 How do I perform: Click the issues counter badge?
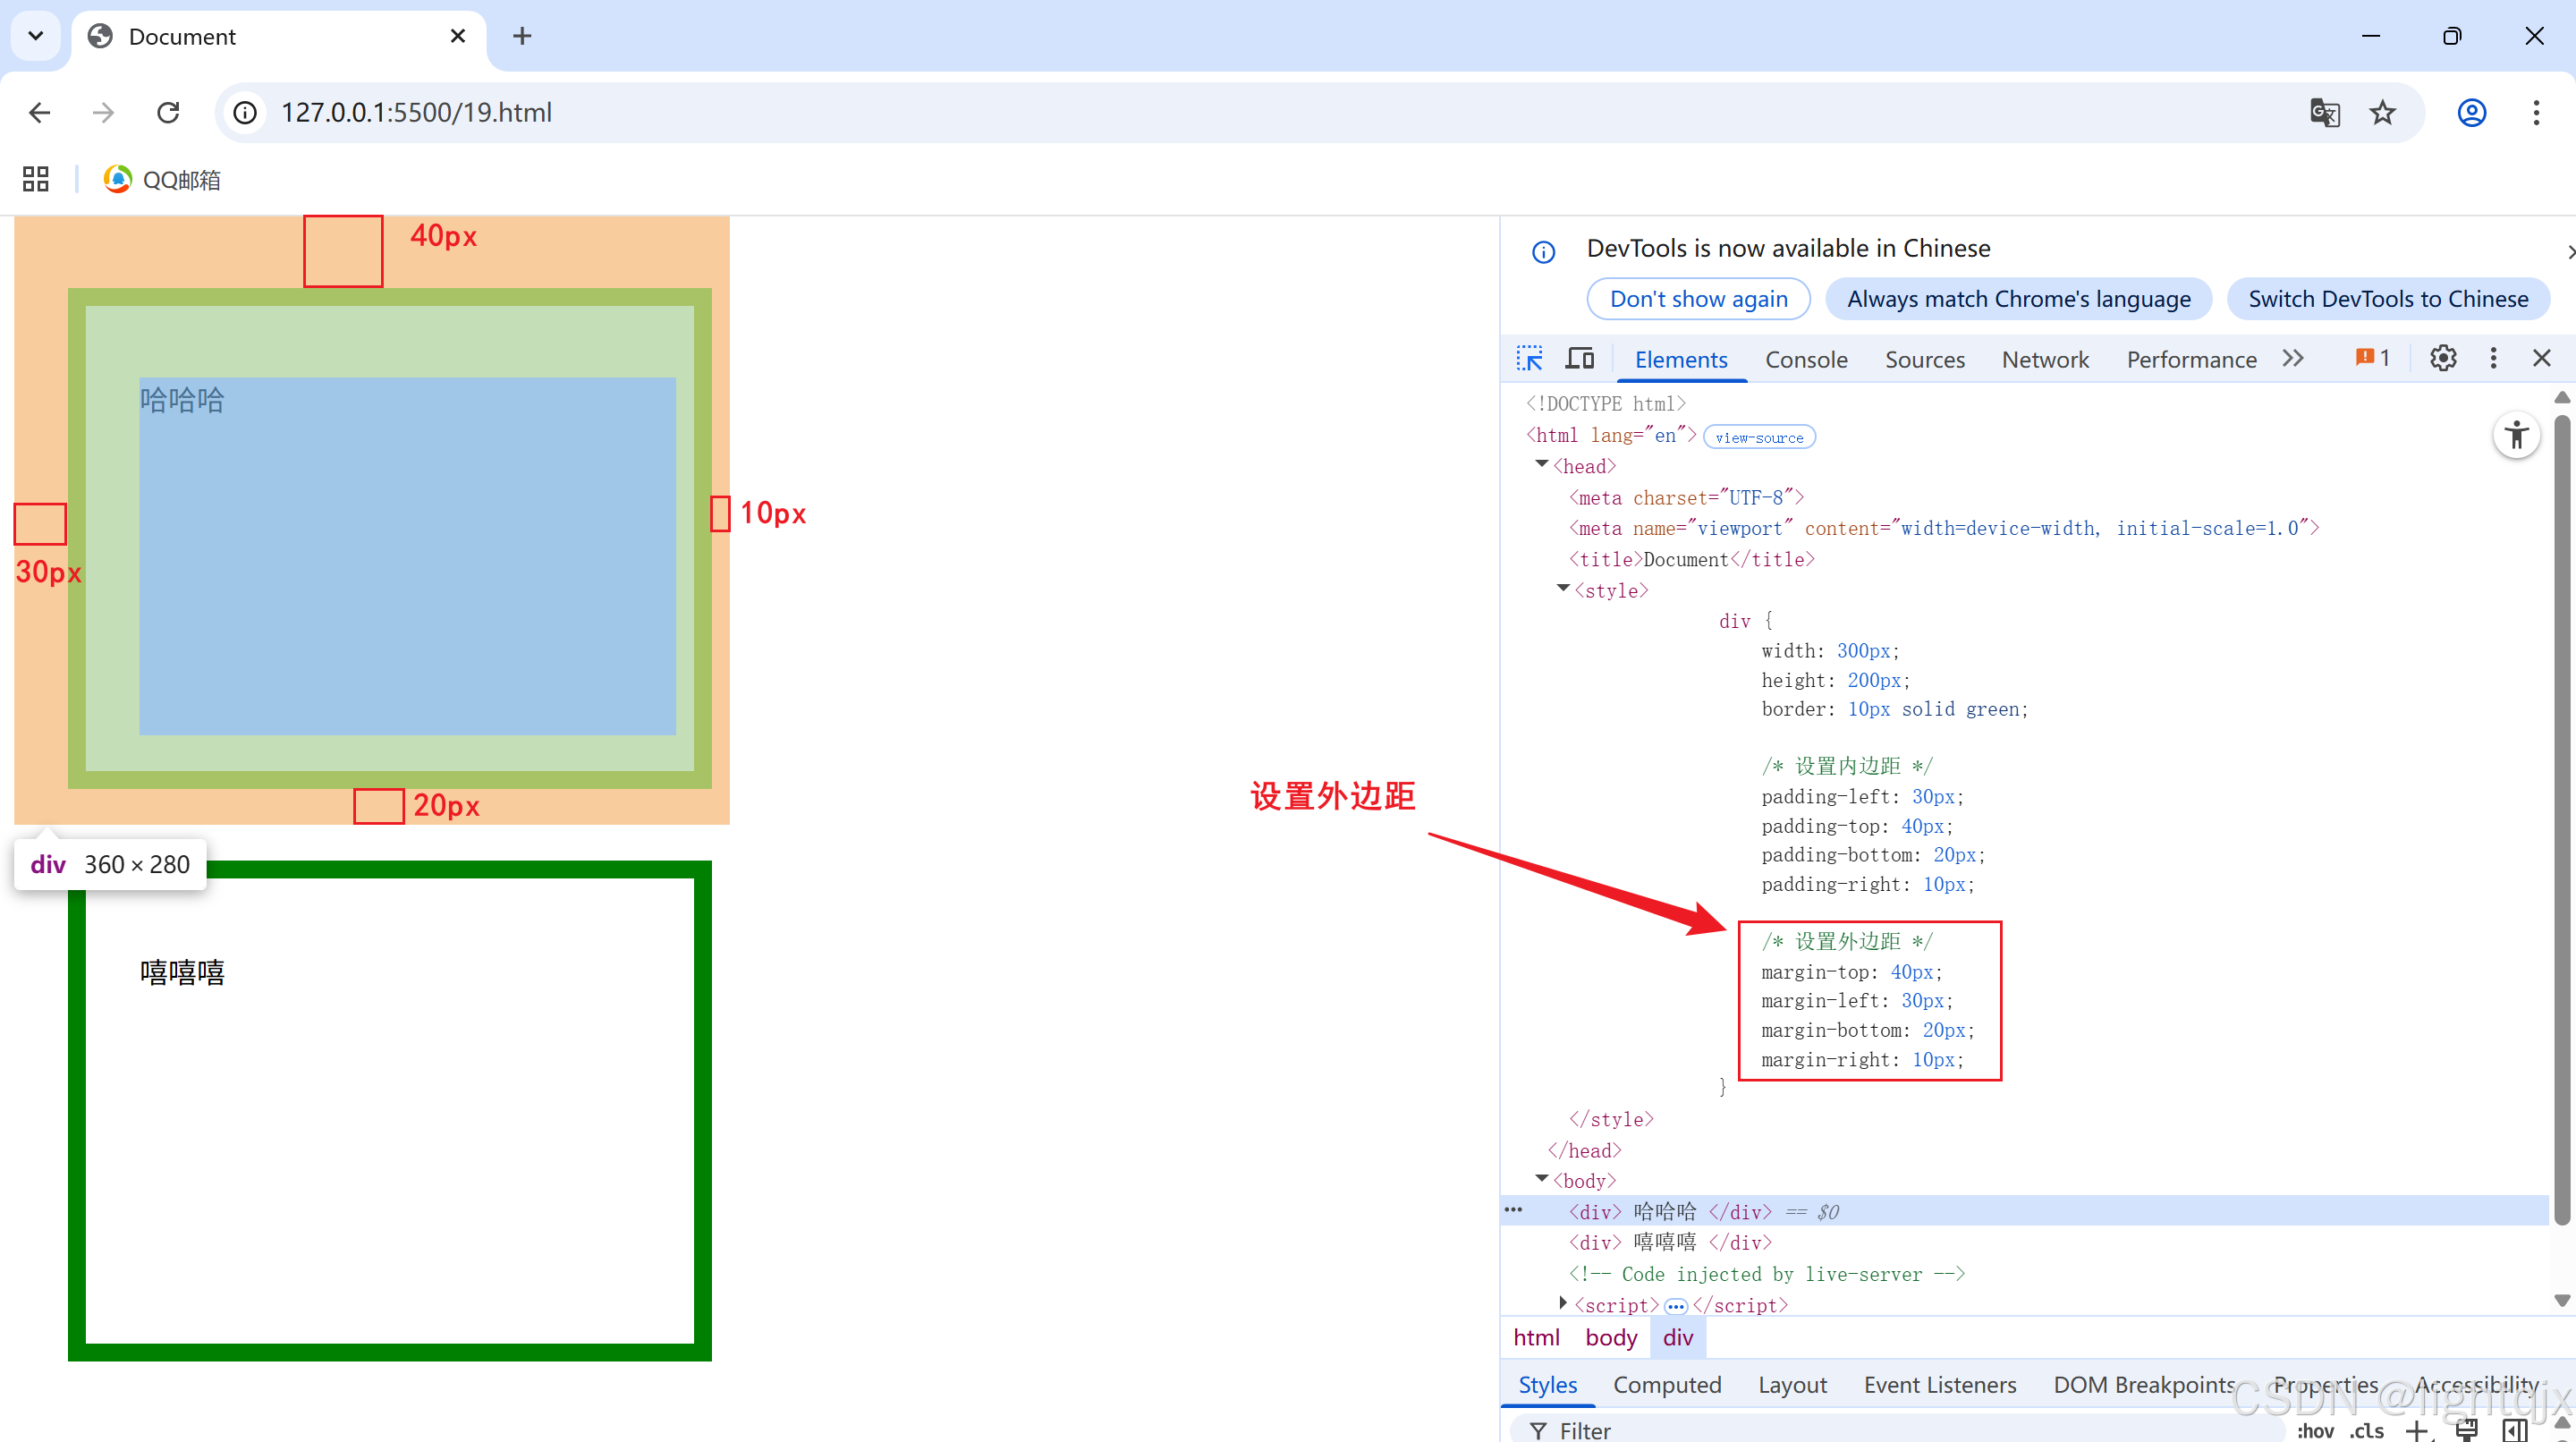[x=2373, y=358]
